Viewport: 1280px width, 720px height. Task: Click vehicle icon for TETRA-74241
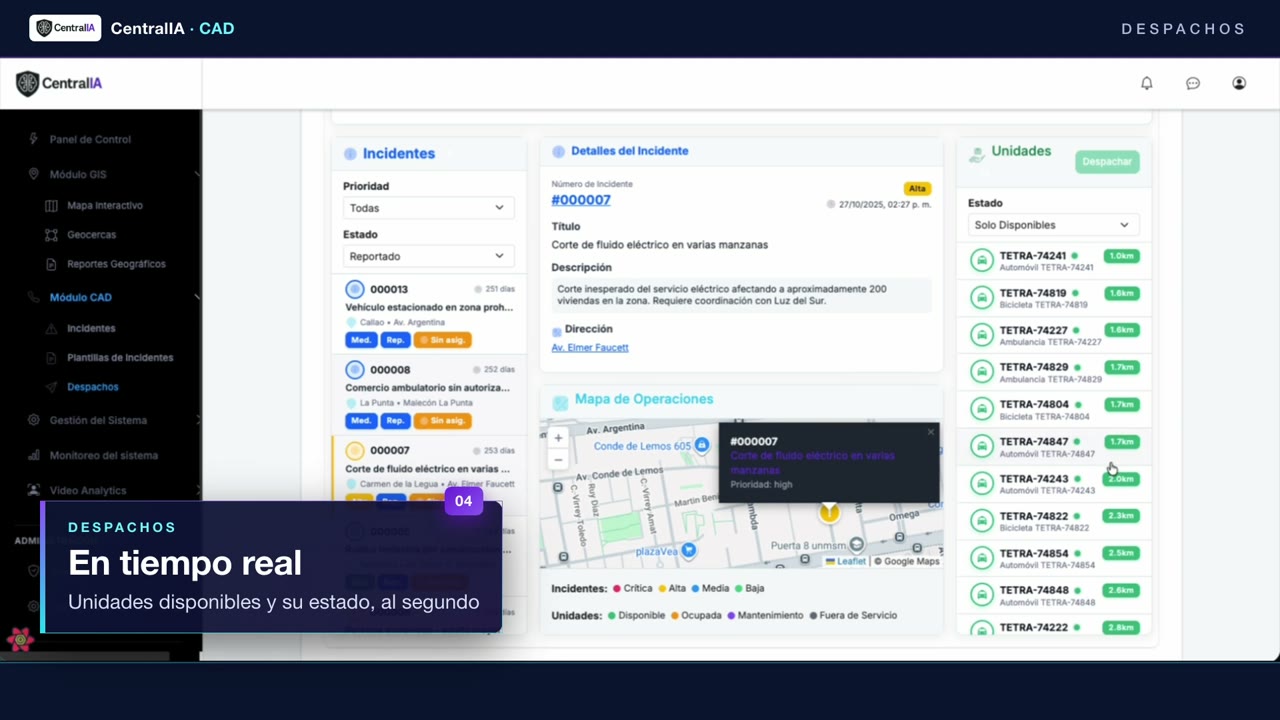pos(982,260)
